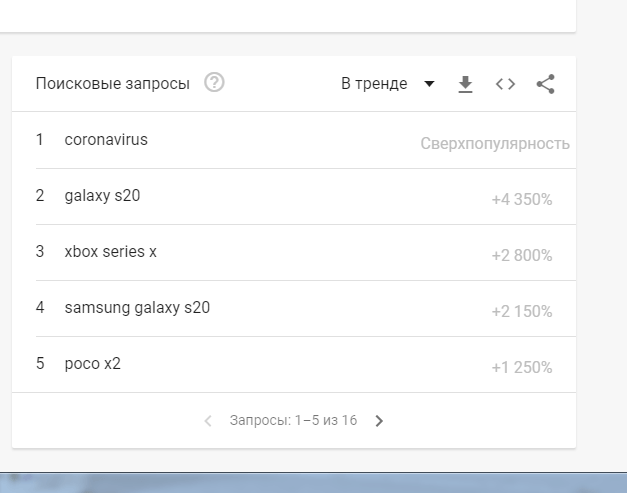
Task: Download the search queries data as CSV
Action: pos(465,84)
